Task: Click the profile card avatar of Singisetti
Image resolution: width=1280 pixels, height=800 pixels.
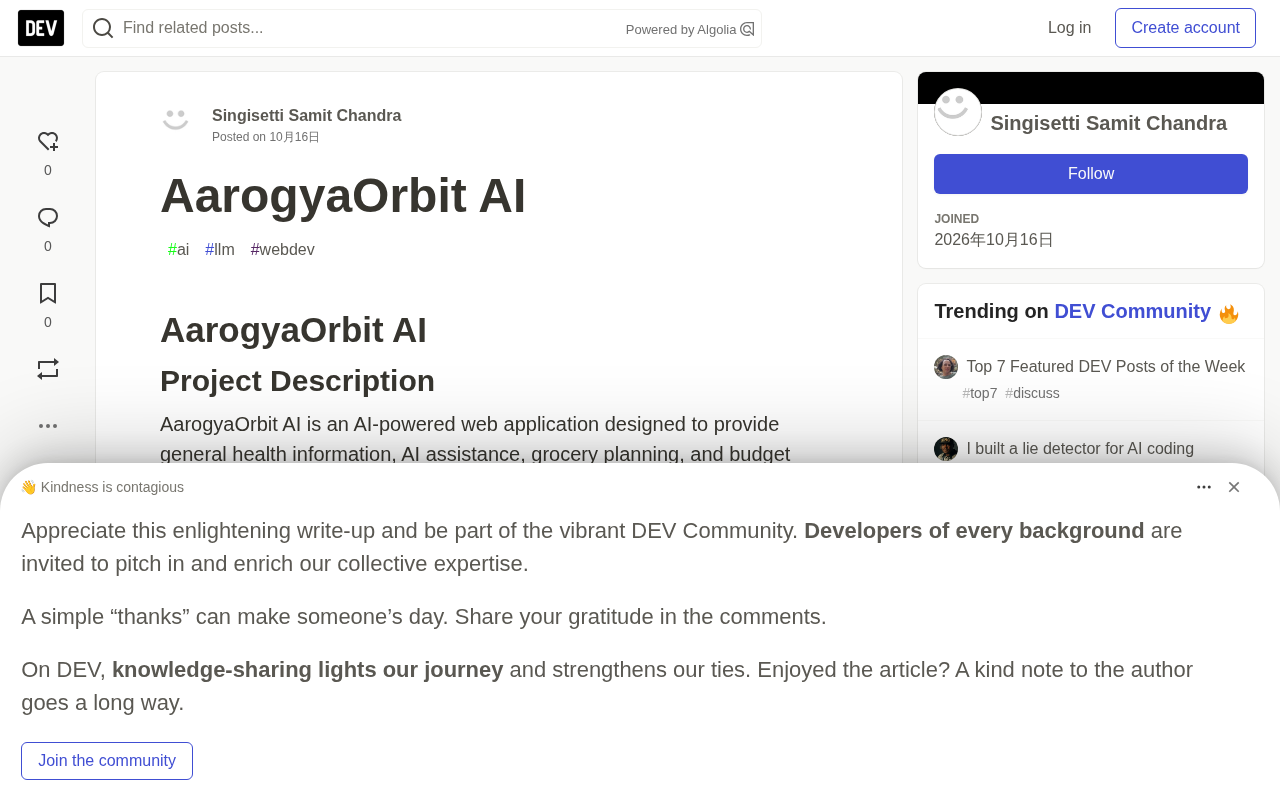Action: tap(958, 112)
